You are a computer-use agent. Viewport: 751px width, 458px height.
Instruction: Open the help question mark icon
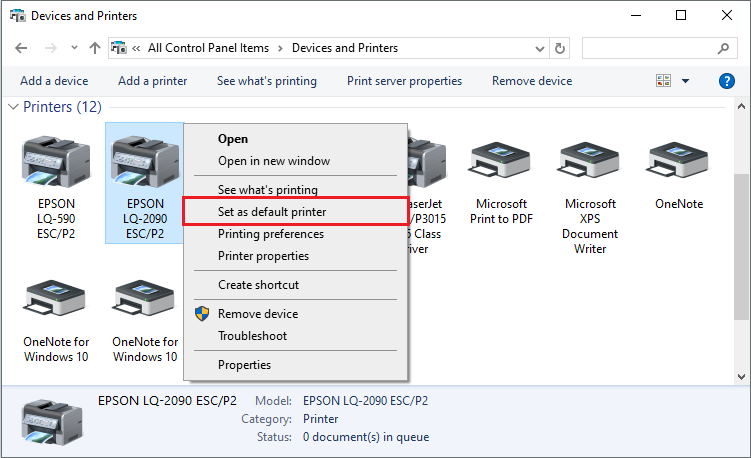(727, 81)
